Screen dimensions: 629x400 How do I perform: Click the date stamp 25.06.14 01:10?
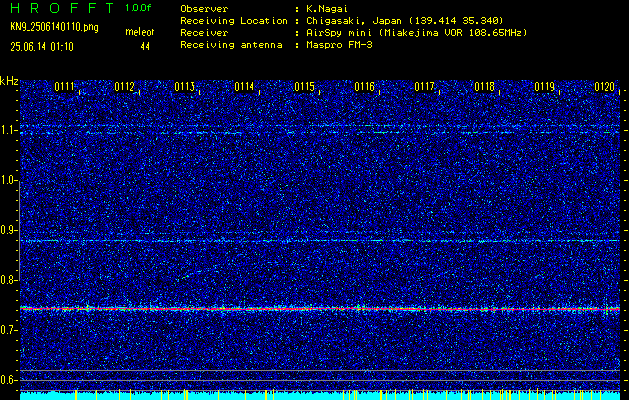coord(42,47)
